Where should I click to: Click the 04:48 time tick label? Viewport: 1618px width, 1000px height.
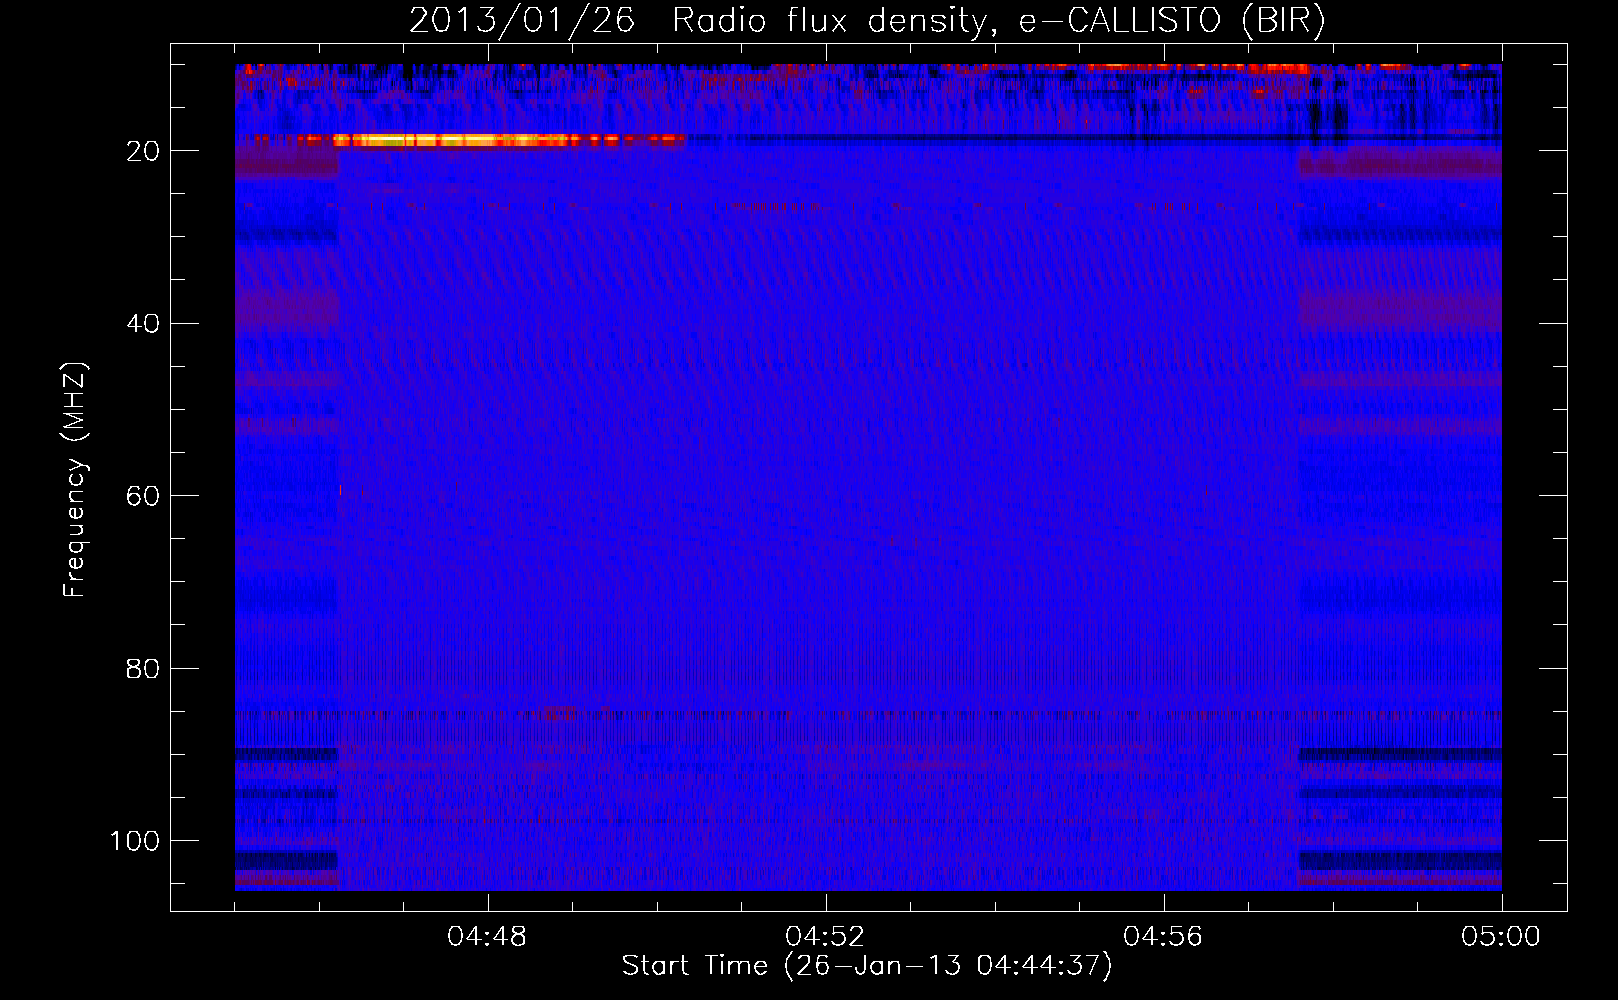coord(488,937)
